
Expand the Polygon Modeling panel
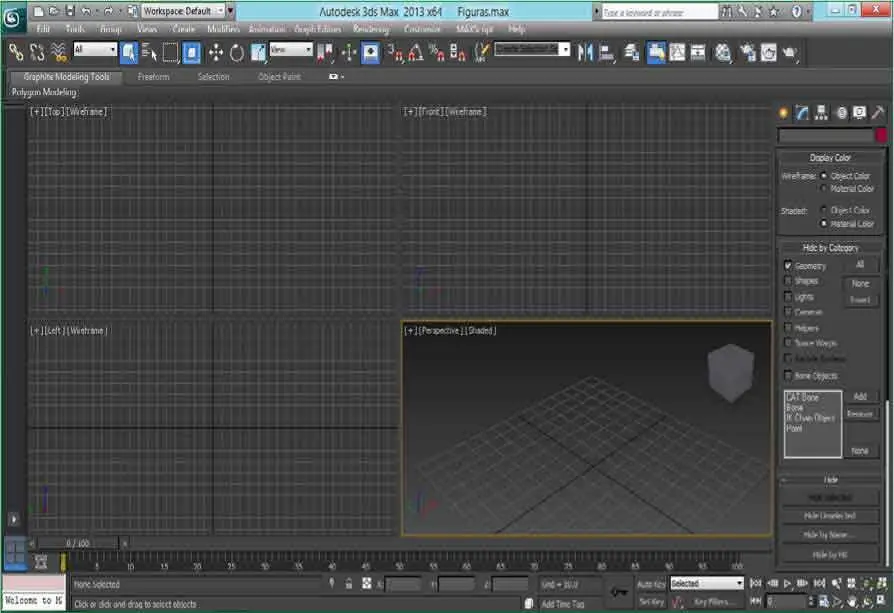pos(44,92)
